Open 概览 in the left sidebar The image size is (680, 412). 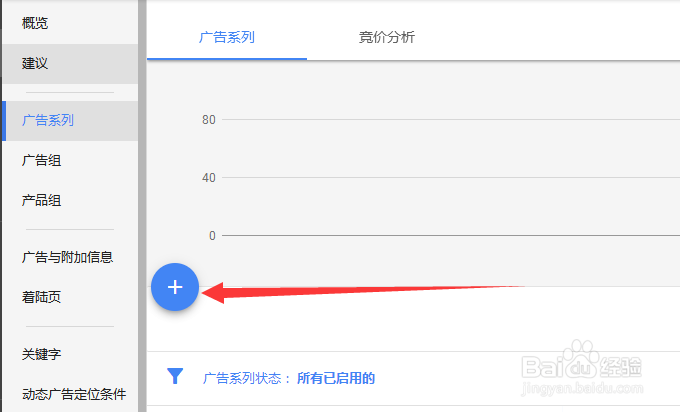click(x=35, y=22)
